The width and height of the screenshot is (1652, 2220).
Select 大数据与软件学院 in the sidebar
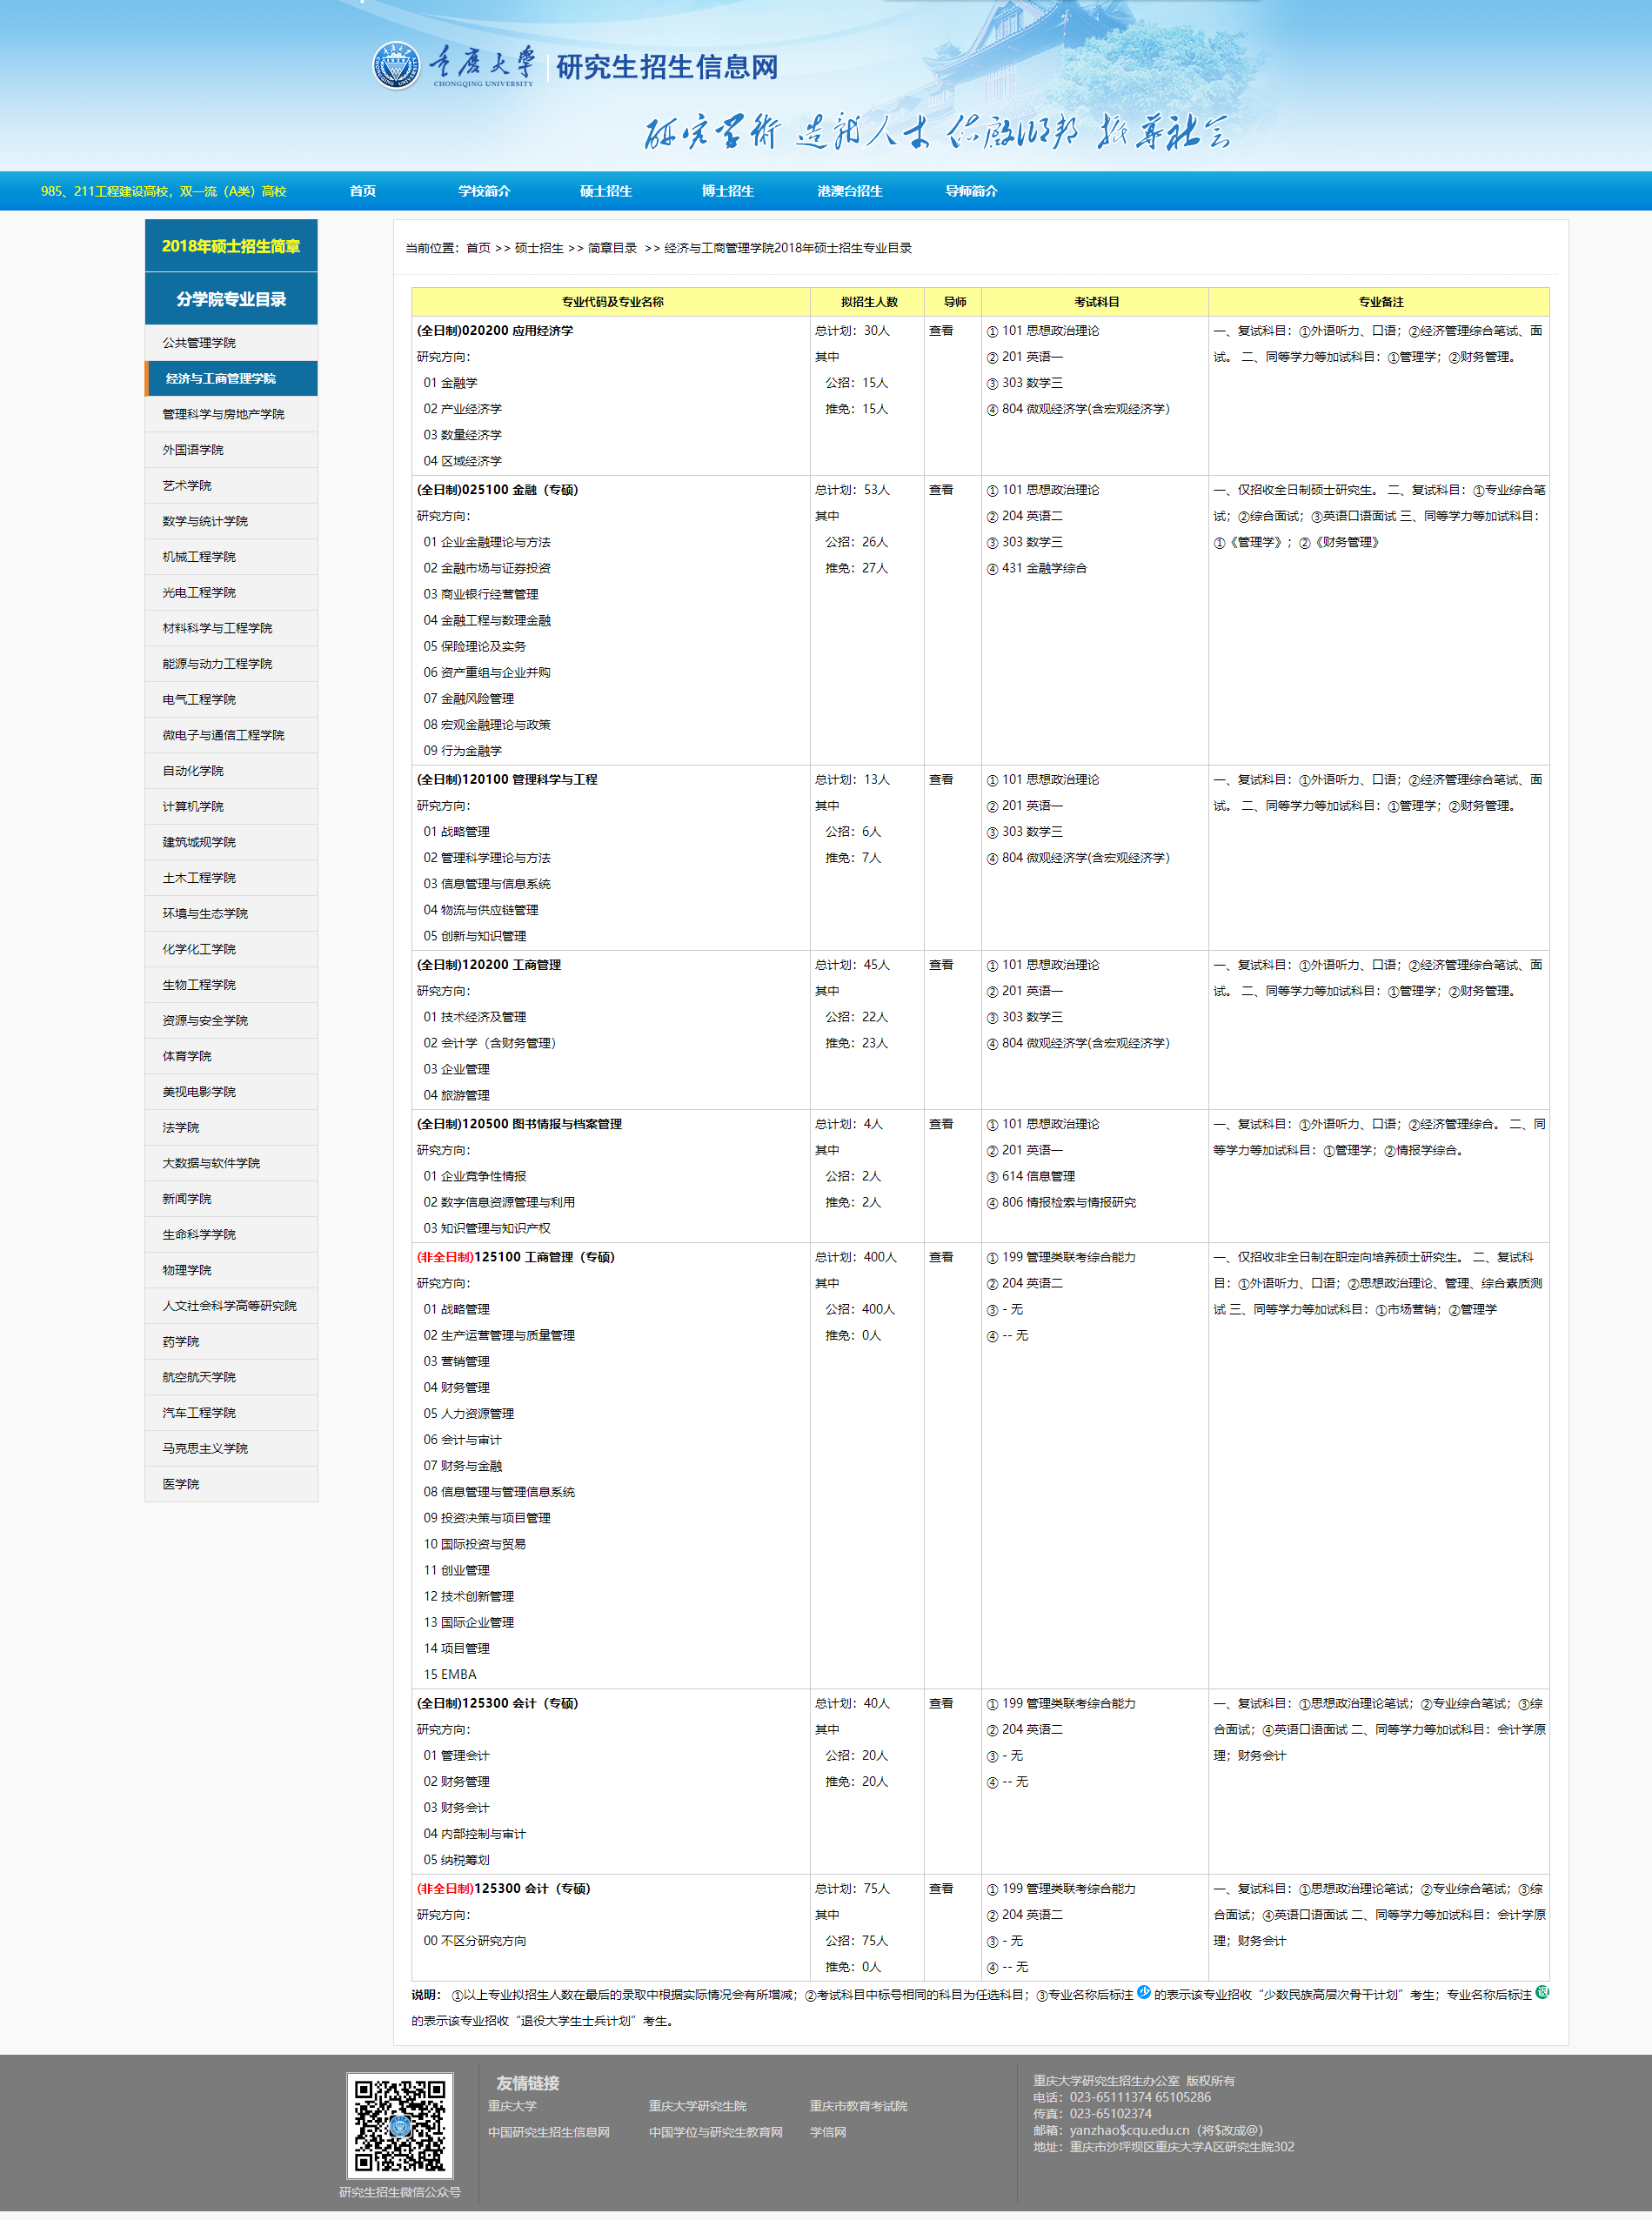[x=211, y=1163]
